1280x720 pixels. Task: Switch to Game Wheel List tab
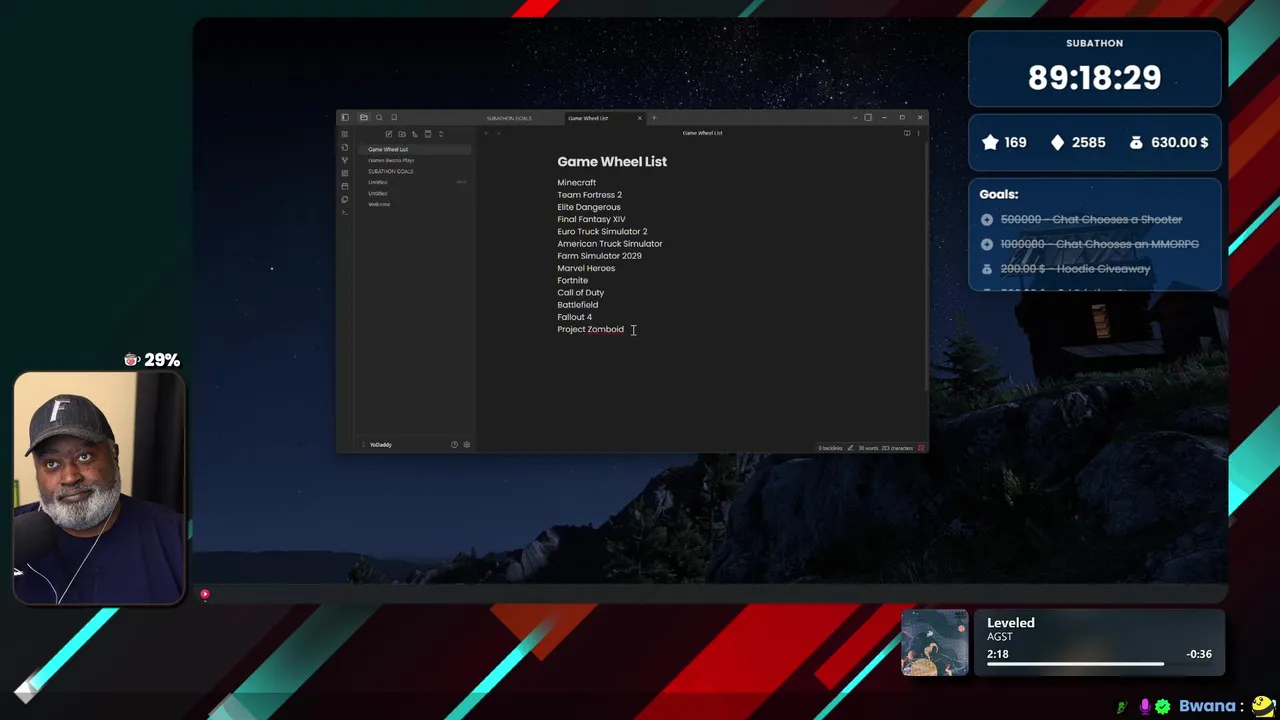pyautogui.click(x=588, y=118)
